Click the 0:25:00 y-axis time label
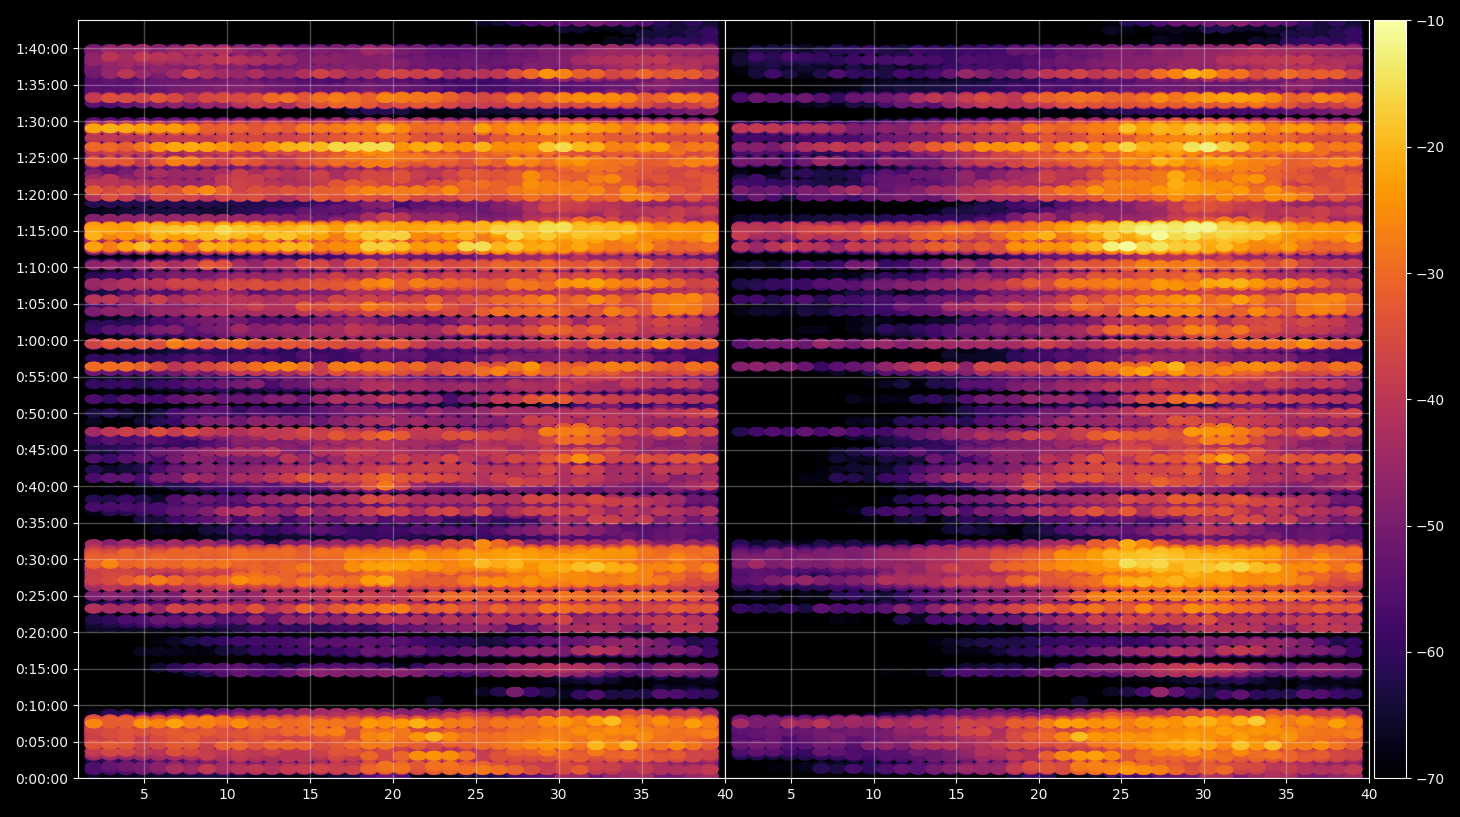Image resolution: width=1460 pixels, height=817 pixels. [42, 596]
